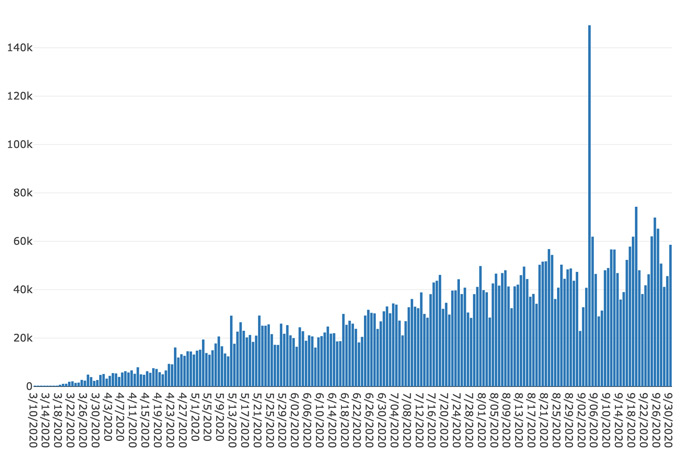
Task: Click the 8/21/2020 date label
Action: coord(544,419)
